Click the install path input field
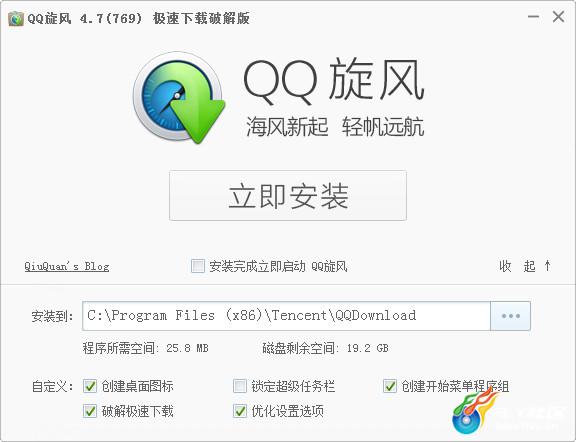This screenshot has width=576, height=442. (x=287, y=316)
